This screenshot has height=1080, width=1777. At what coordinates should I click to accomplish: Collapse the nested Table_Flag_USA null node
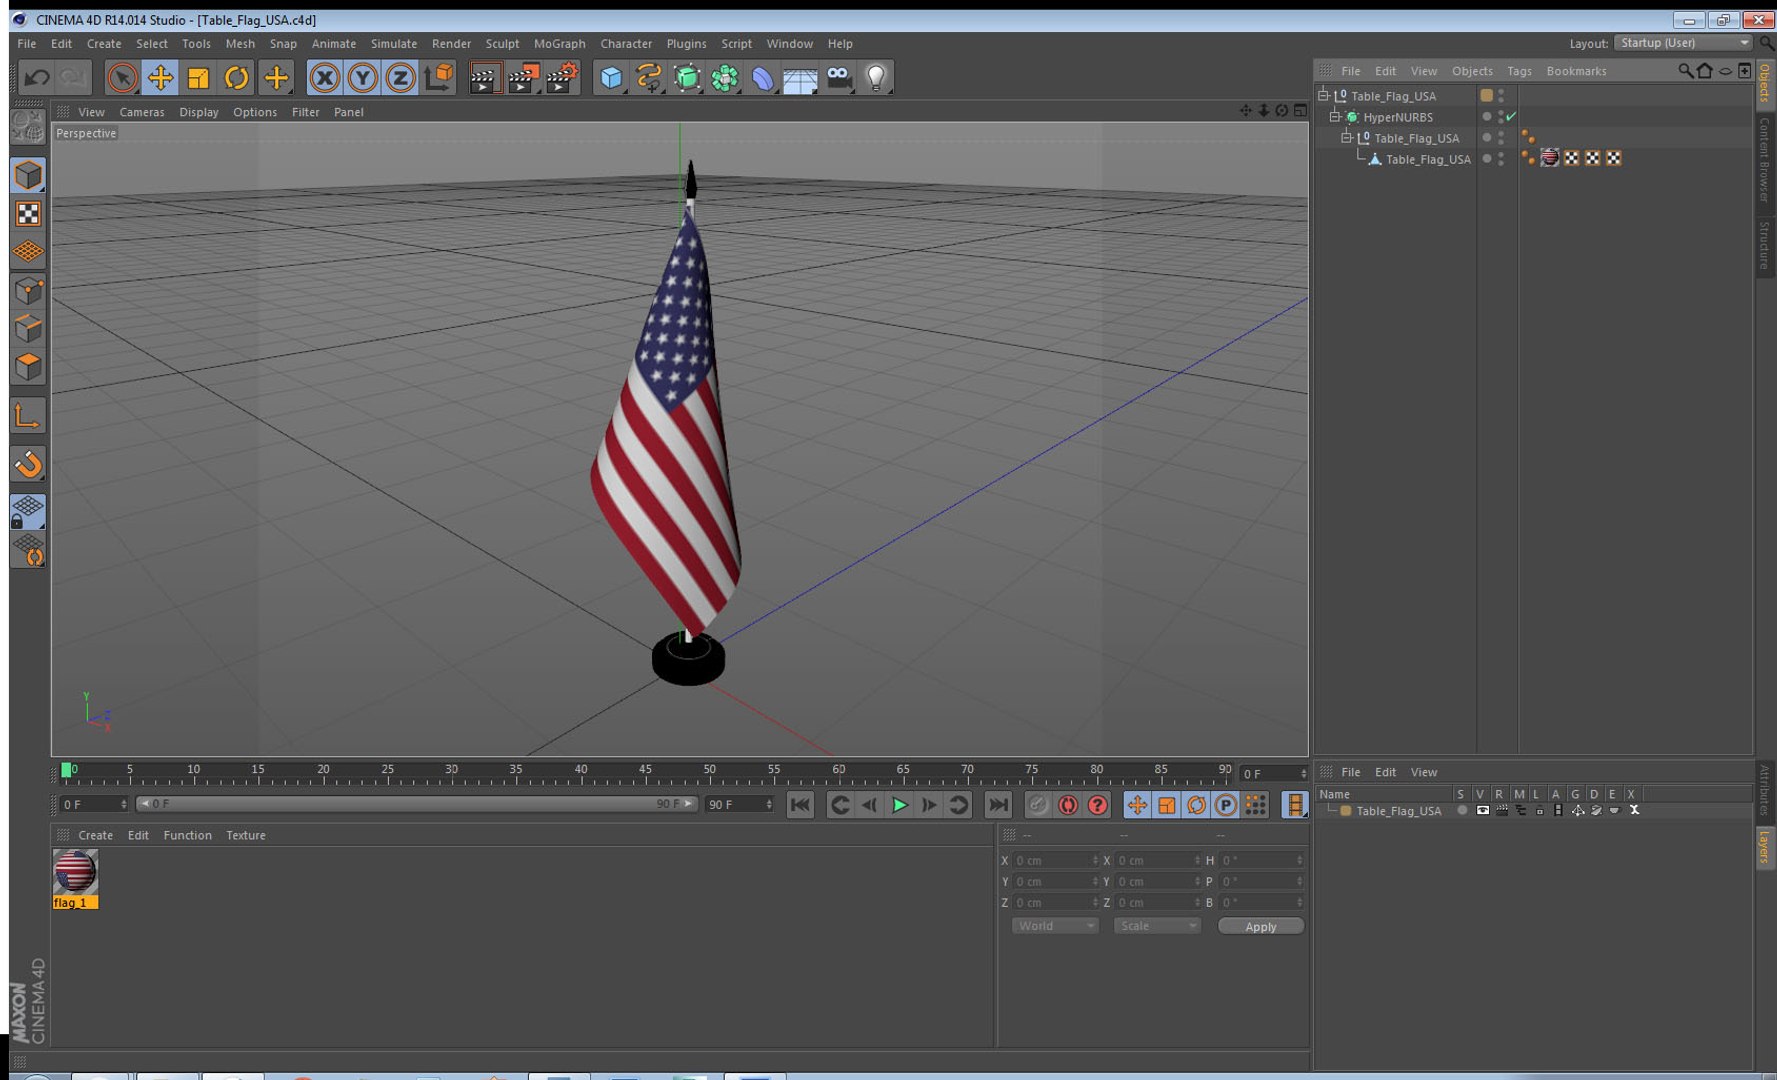point(1346,138)
